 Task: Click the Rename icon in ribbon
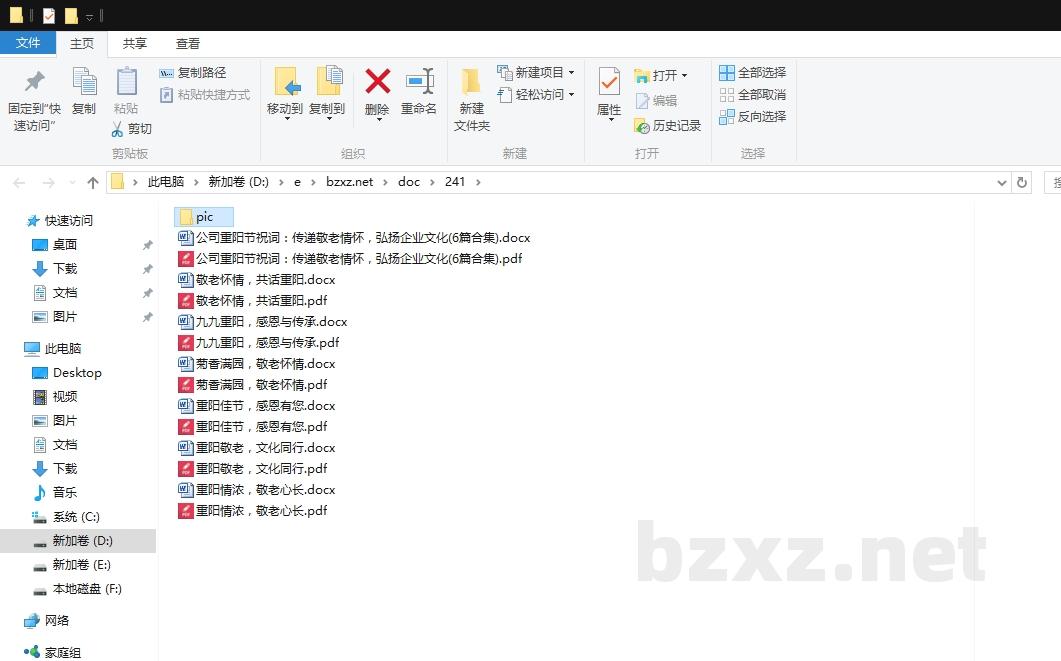419,82
